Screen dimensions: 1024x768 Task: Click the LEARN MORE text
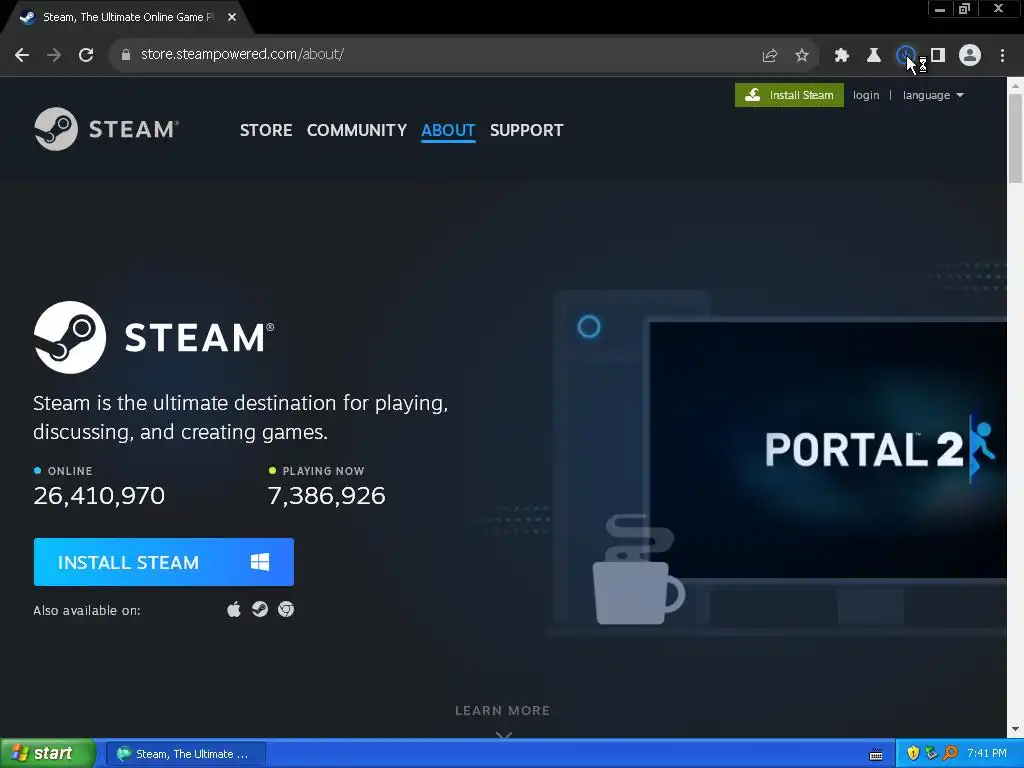(502, 711)
